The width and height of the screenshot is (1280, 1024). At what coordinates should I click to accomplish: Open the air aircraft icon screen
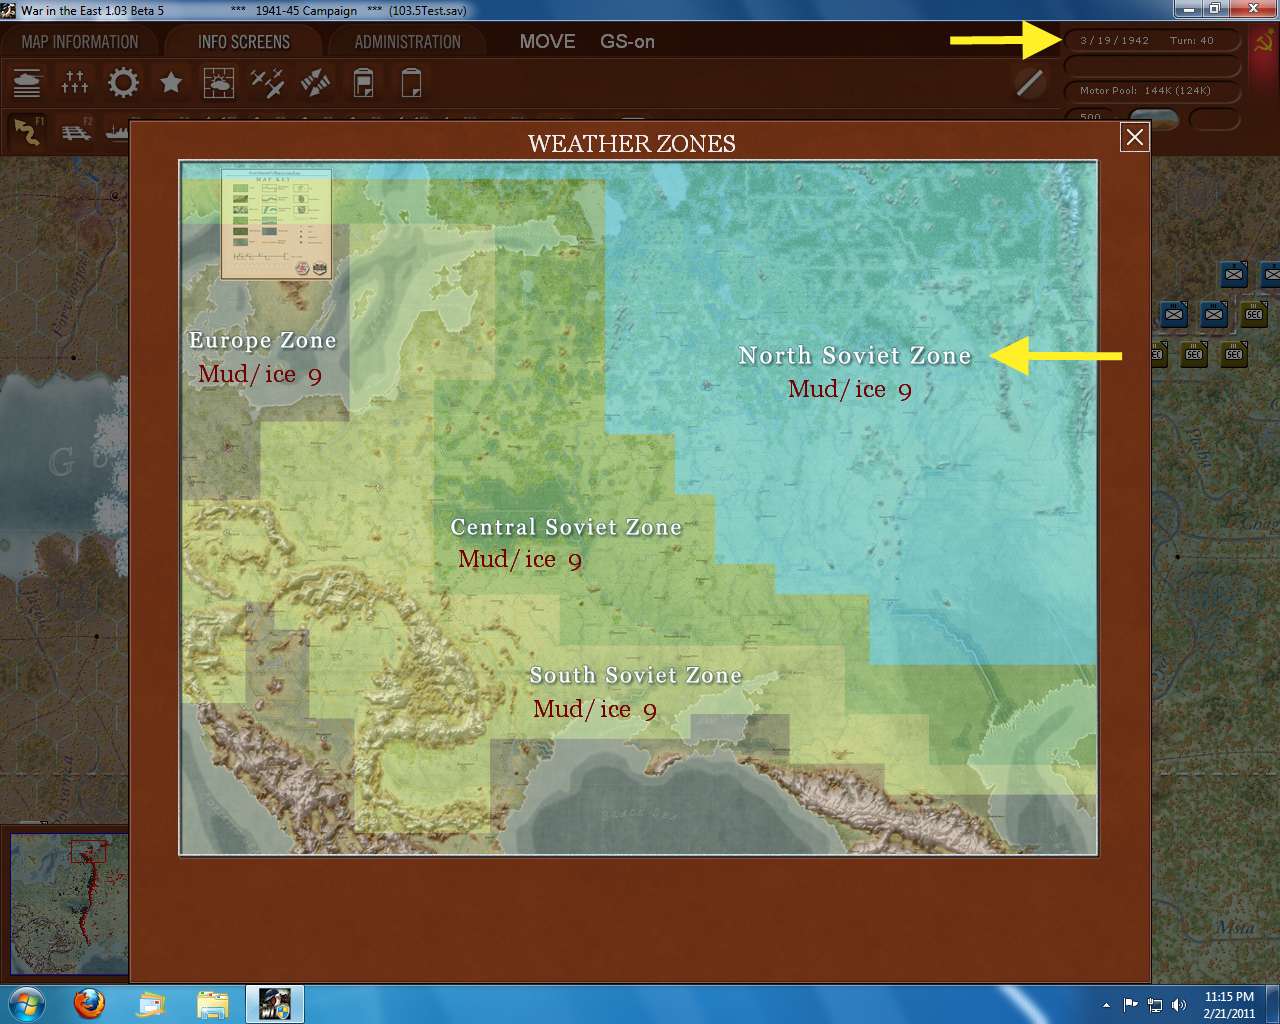(x=267, y=83)
